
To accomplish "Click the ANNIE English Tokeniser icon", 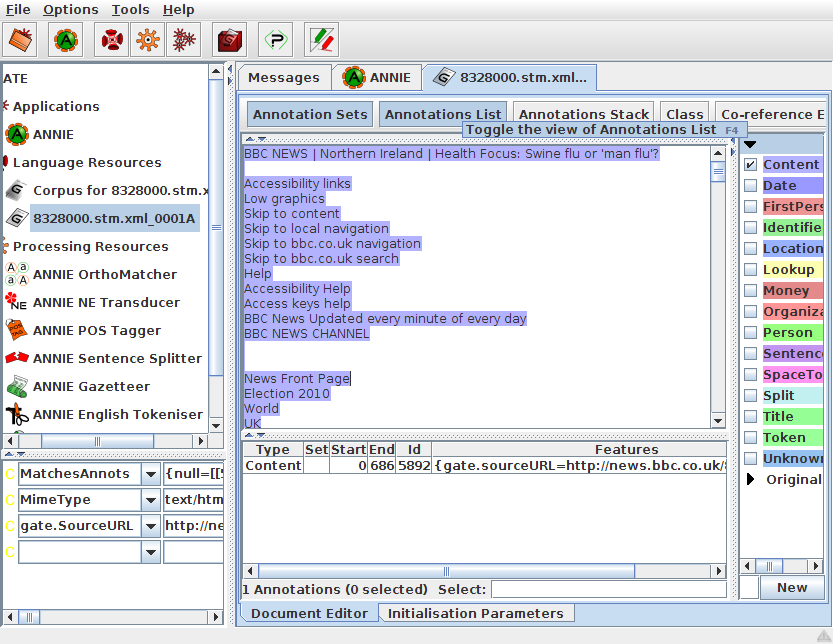I will [x=17, y=414].
